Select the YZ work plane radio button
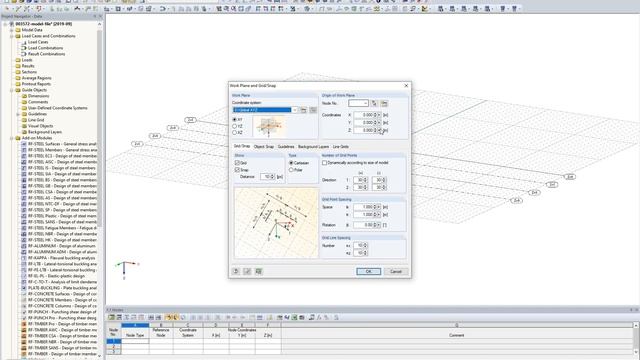 [x=235, y=126]
